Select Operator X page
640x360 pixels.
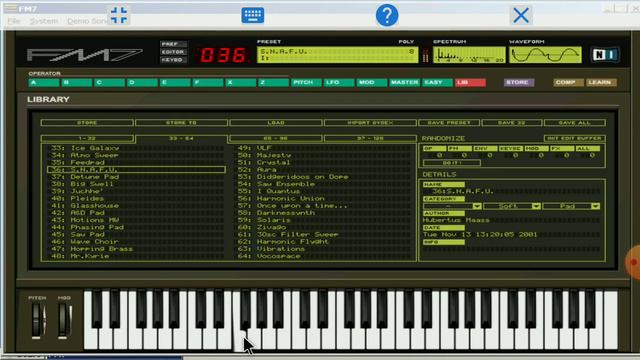(240, 82)
